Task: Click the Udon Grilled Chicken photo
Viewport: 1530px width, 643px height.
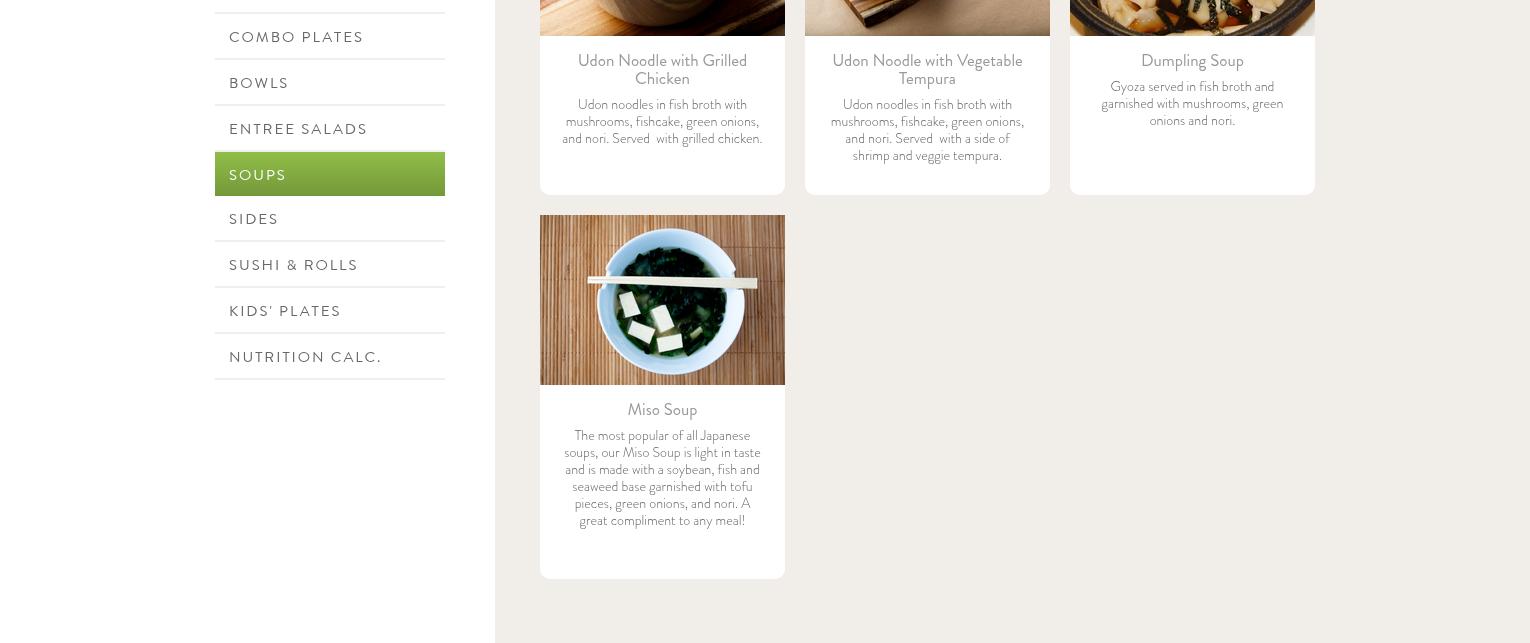Action: [x=662, y=17]
